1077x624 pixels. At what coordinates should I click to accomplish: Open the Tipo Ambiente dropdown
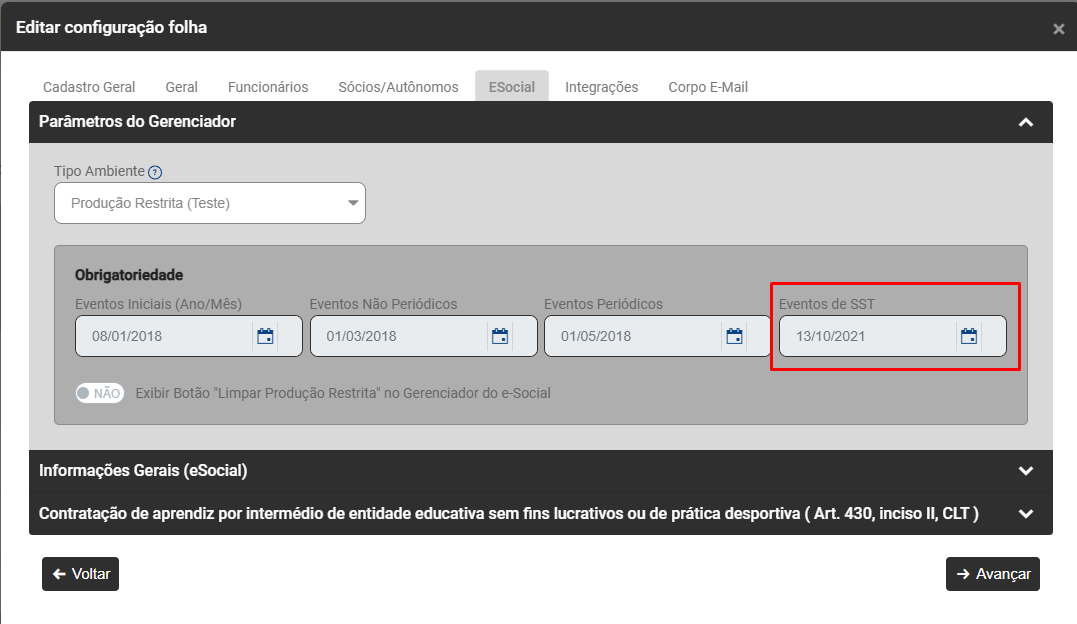(x=210, y=203)
